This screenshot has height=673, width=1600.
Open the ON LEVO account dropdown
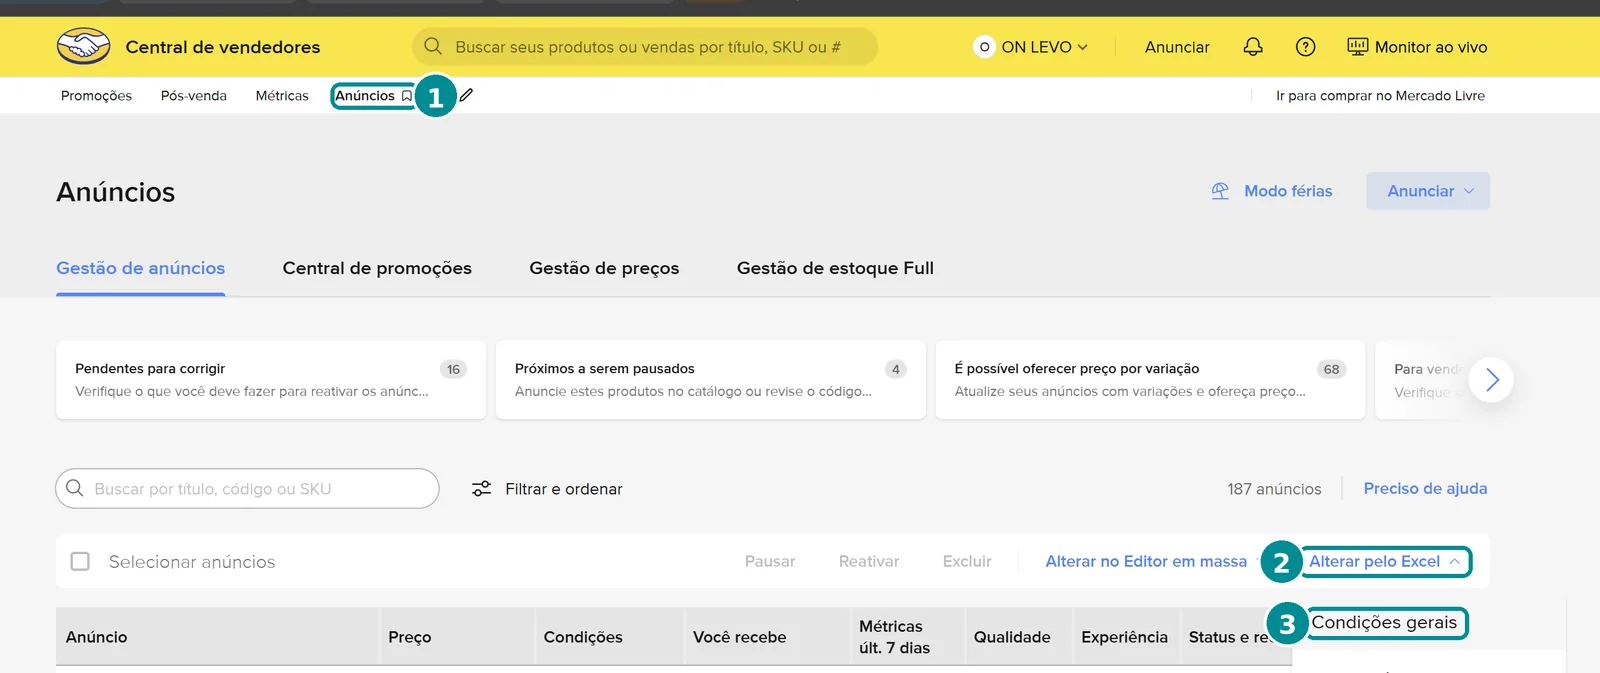coord(1031,47)
